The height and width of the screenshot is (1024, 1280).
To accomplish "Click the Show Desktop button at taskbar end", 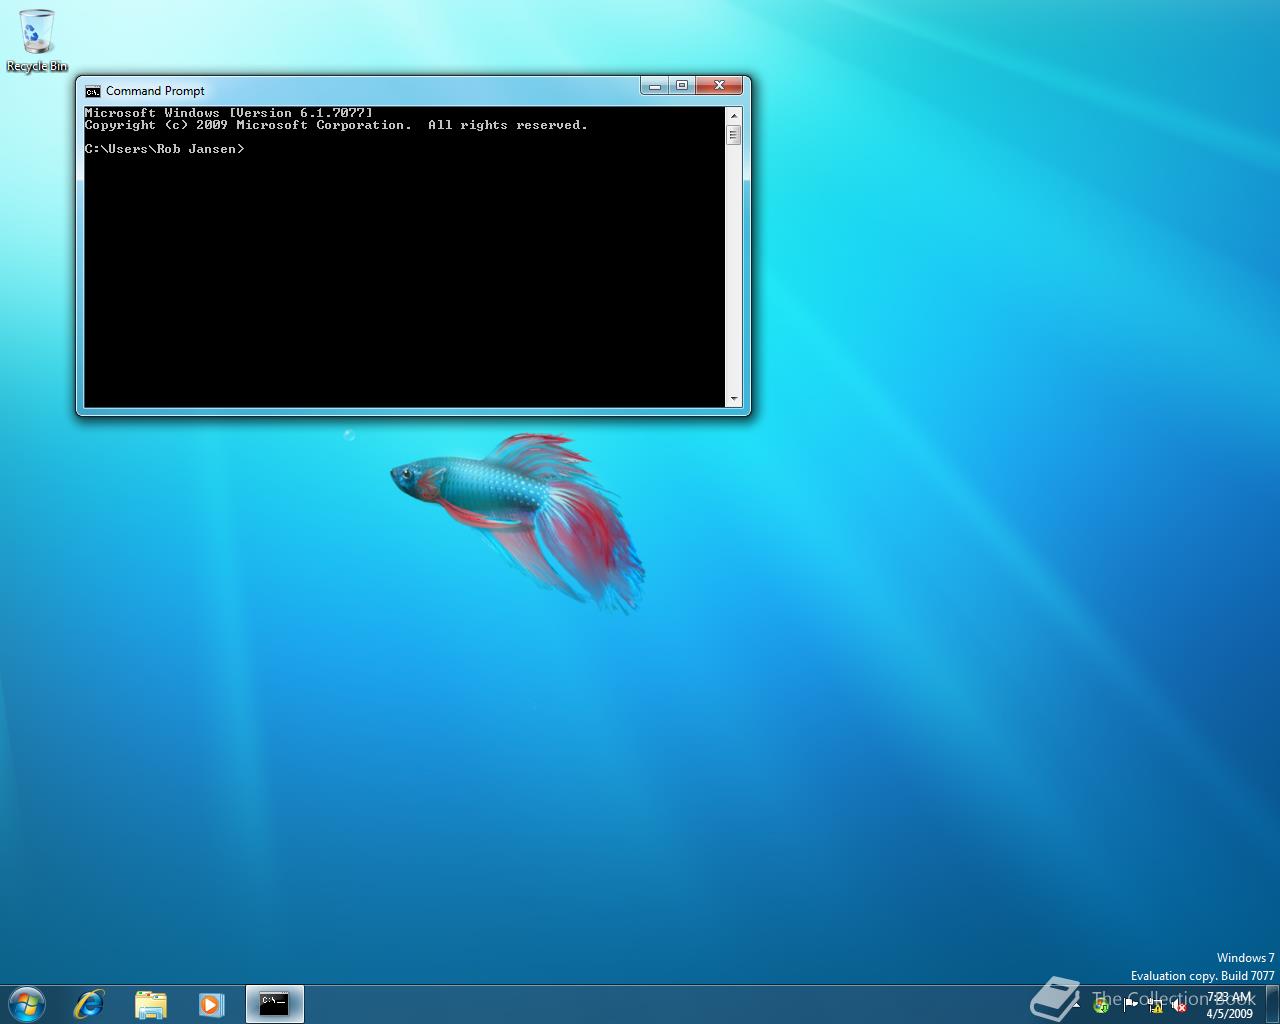I will (1272, 1004).
